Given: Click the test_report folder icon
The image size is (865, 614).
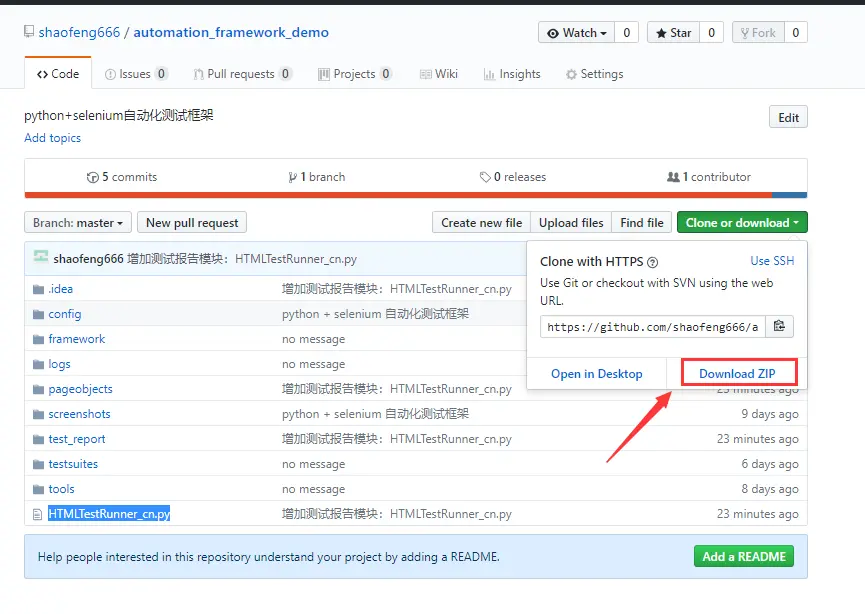Looking at the screenshot, I should (x=38, y=439).
